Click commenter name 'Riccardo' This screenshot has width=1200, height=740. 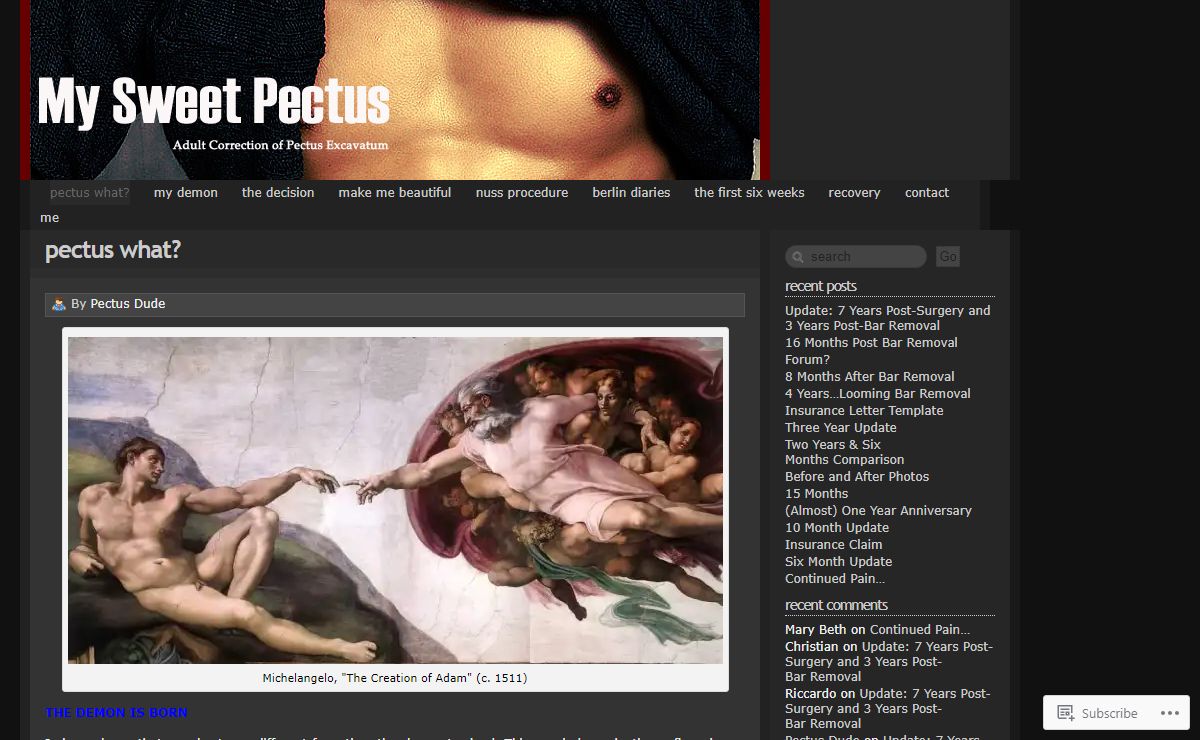coord(811,694)
